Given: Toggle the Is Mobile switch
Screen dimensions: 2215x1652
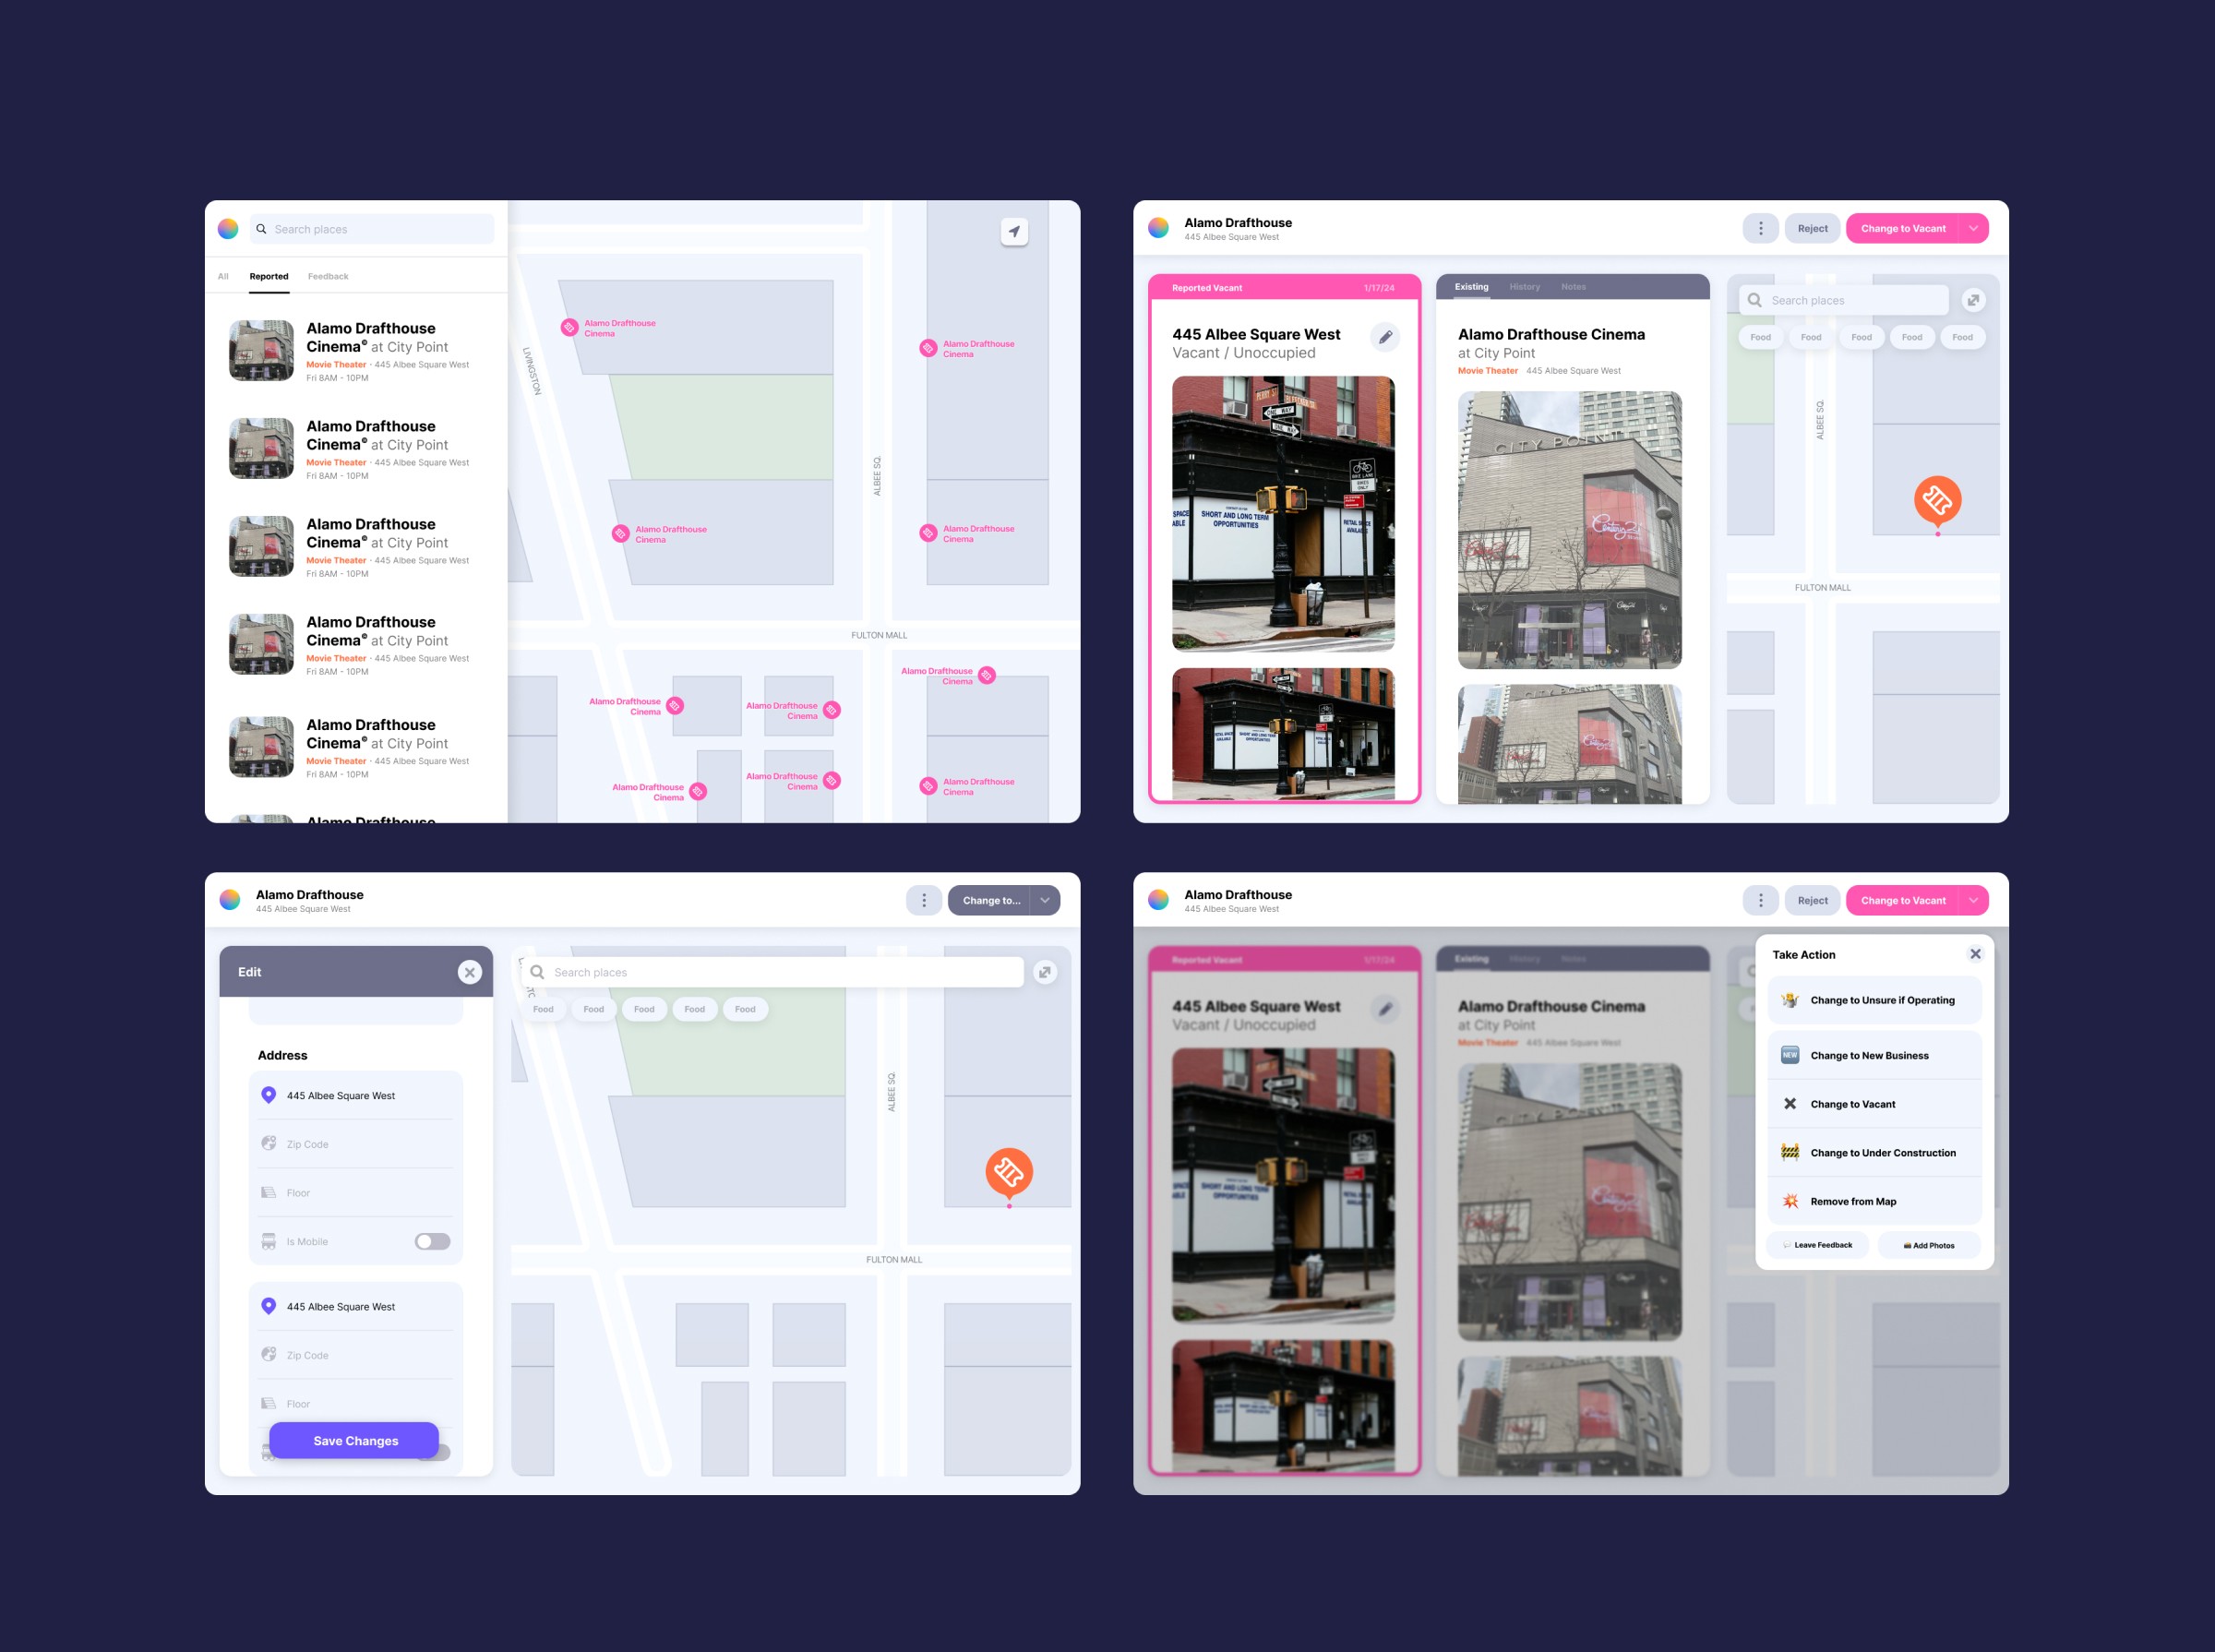Looking at the screenshot, I should 432,1241.
